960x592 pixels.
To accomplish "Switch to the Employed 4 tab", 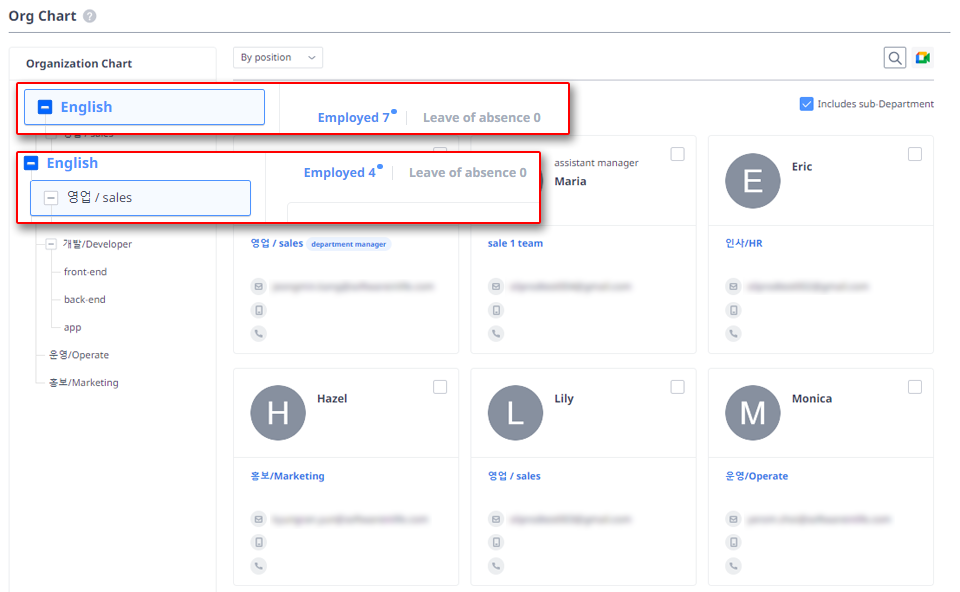I will point(339,173).
